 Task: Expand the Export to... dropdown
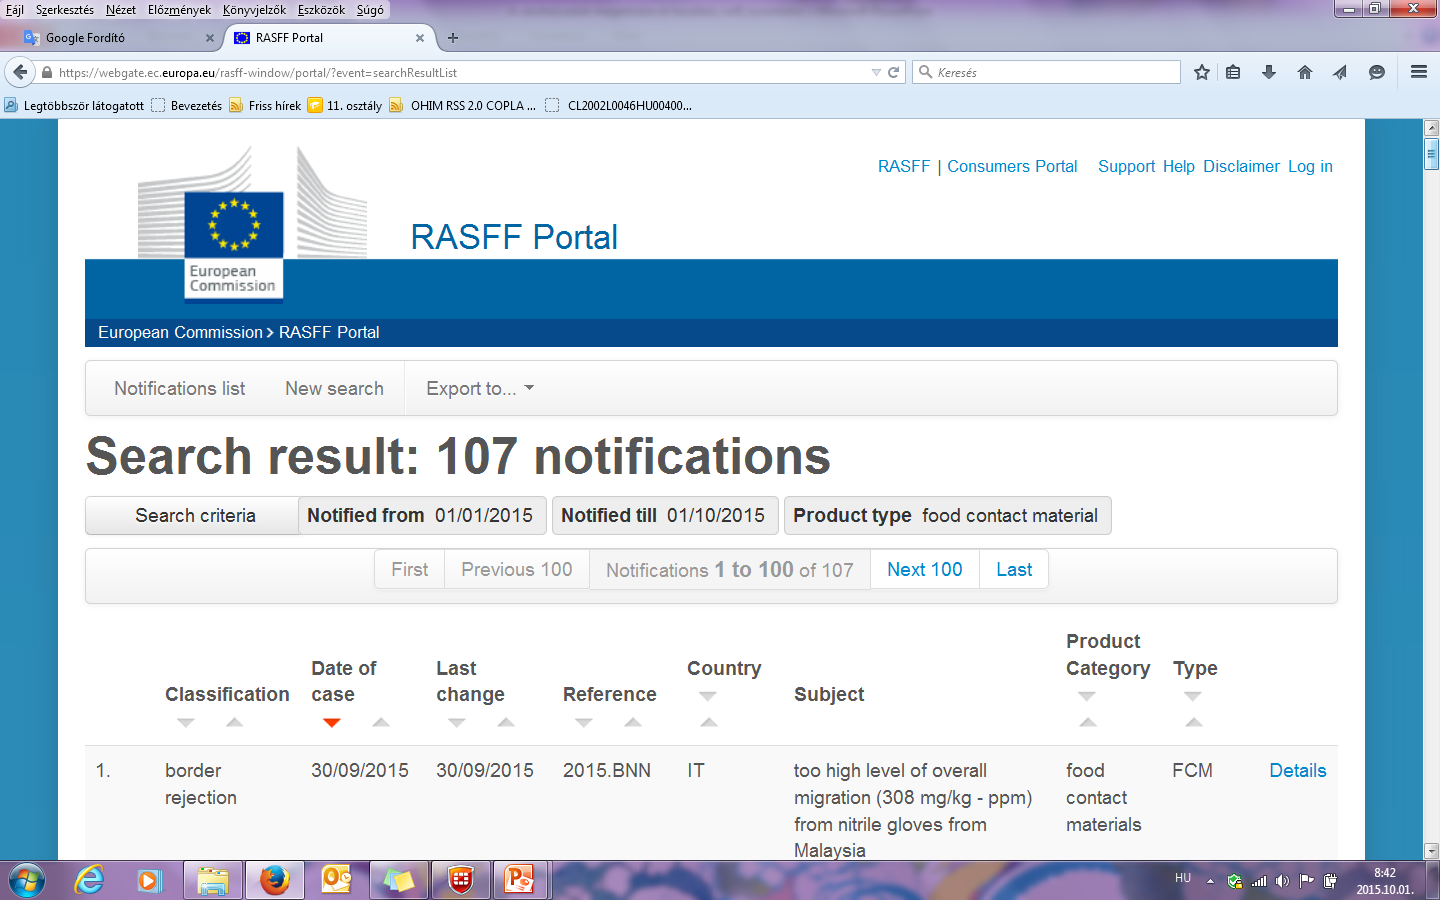pos(480,388)
